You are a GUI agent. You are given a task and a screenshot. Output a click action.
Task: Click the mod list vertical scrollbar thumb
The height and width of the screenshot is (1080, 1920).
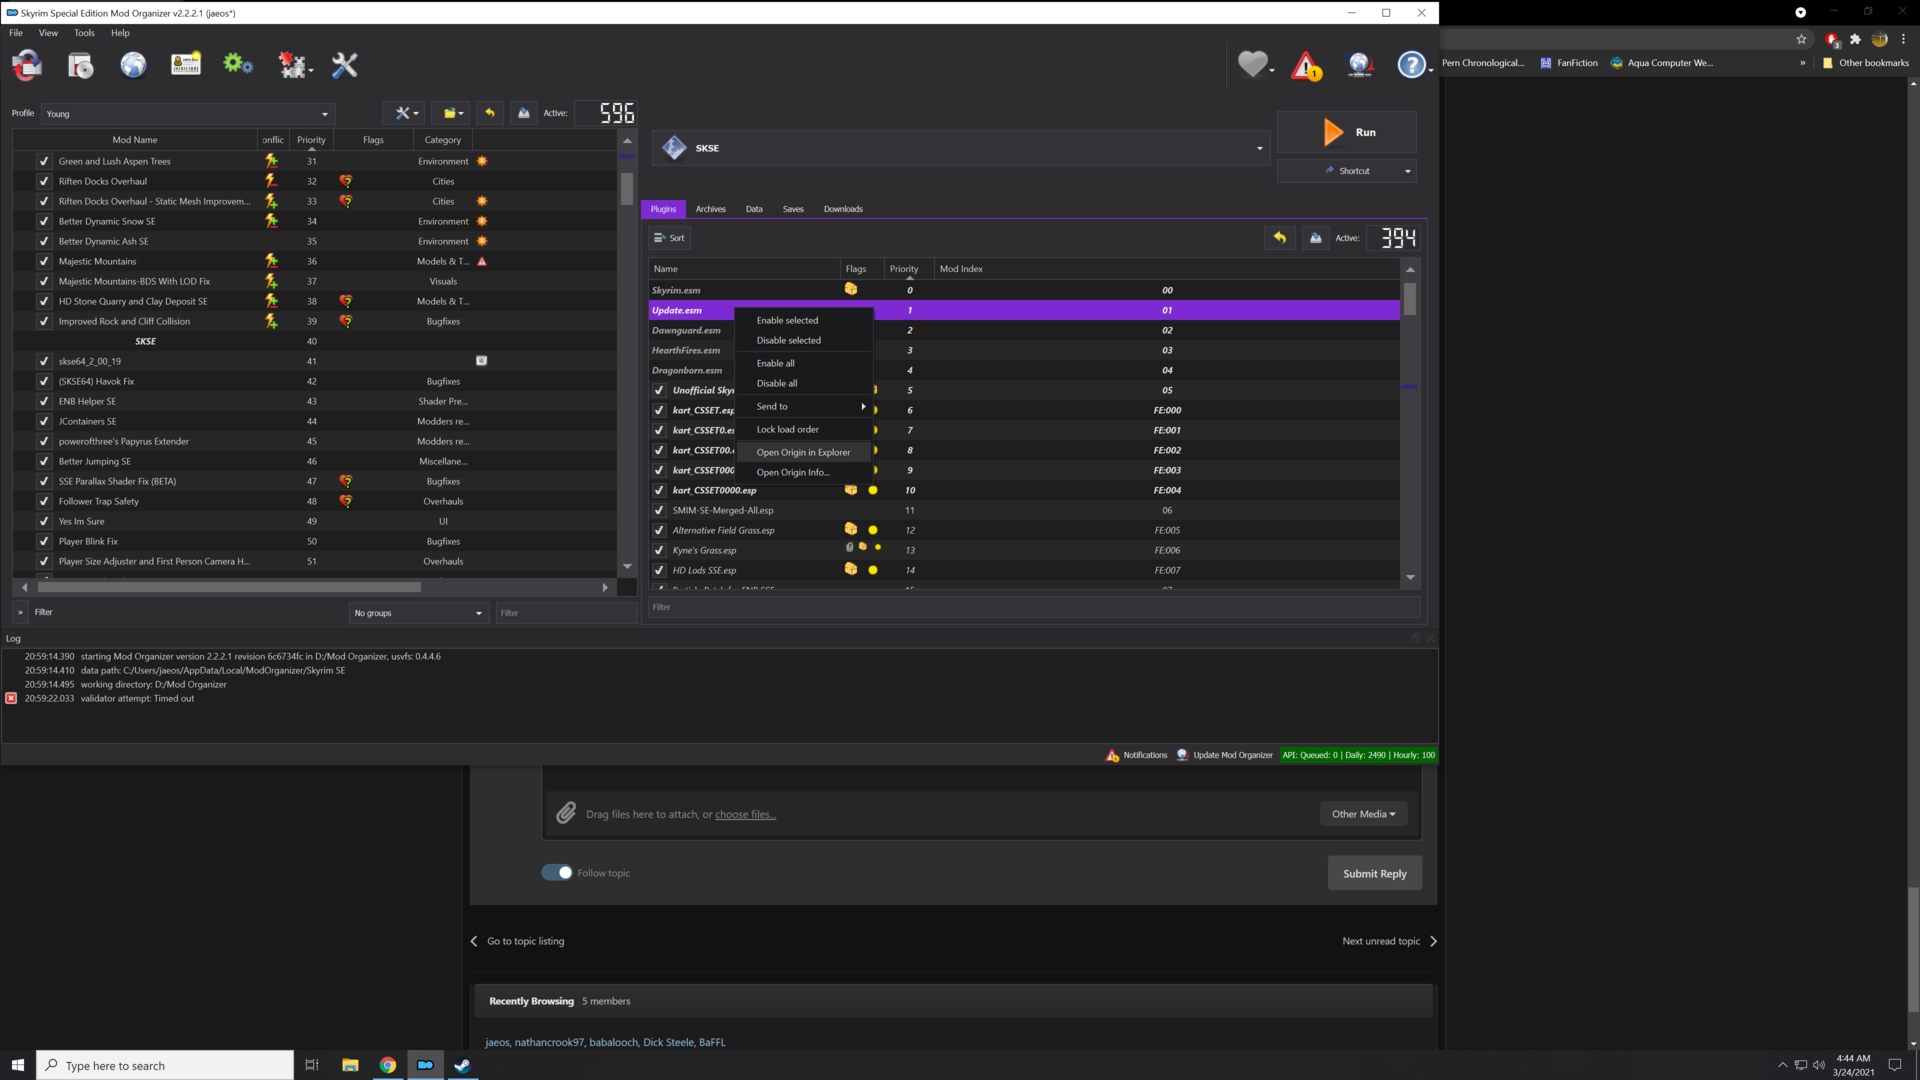(627, 188)
